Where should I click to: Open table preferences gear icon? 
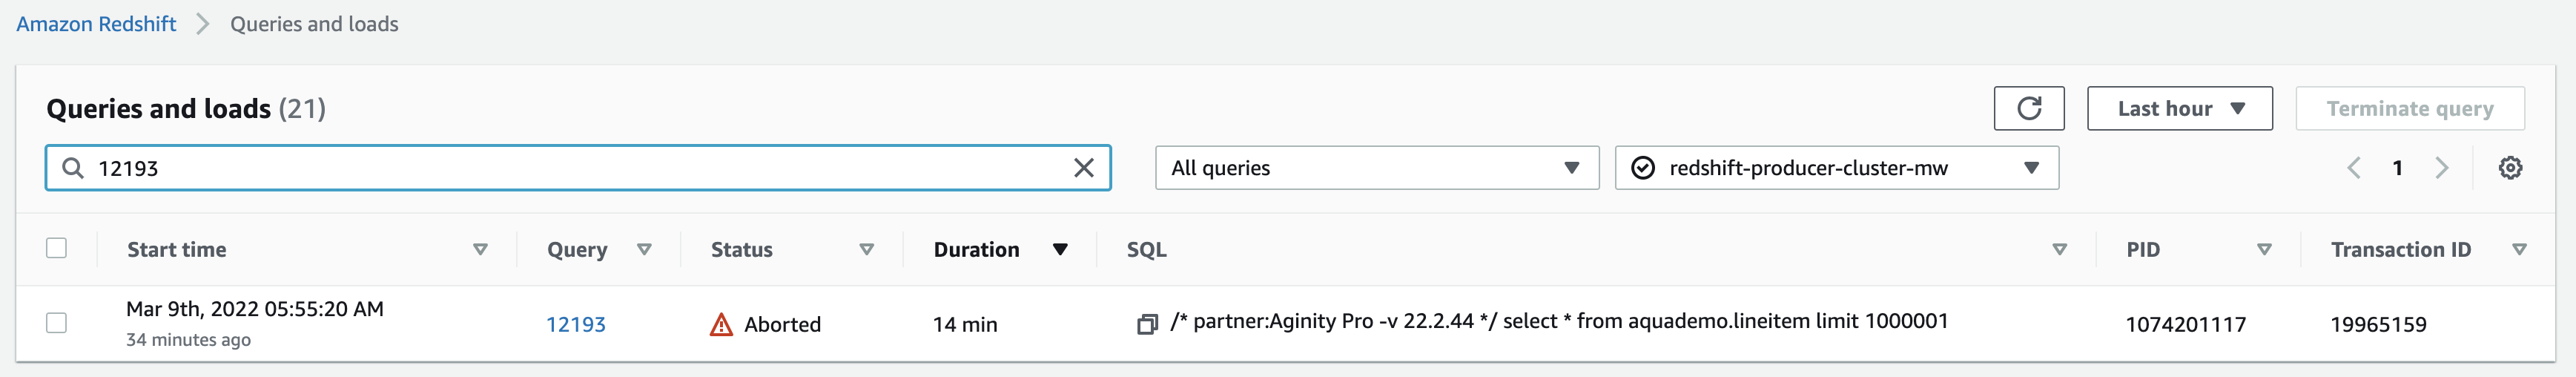pyautogui.click(x=2509, y=168)
